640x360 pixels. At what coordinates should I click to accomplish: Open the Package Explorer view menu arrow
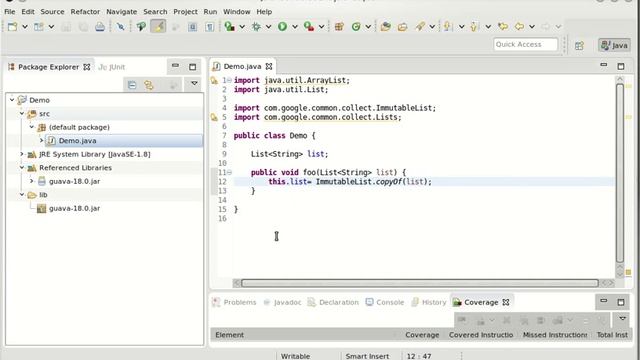[x=194, y=84]
